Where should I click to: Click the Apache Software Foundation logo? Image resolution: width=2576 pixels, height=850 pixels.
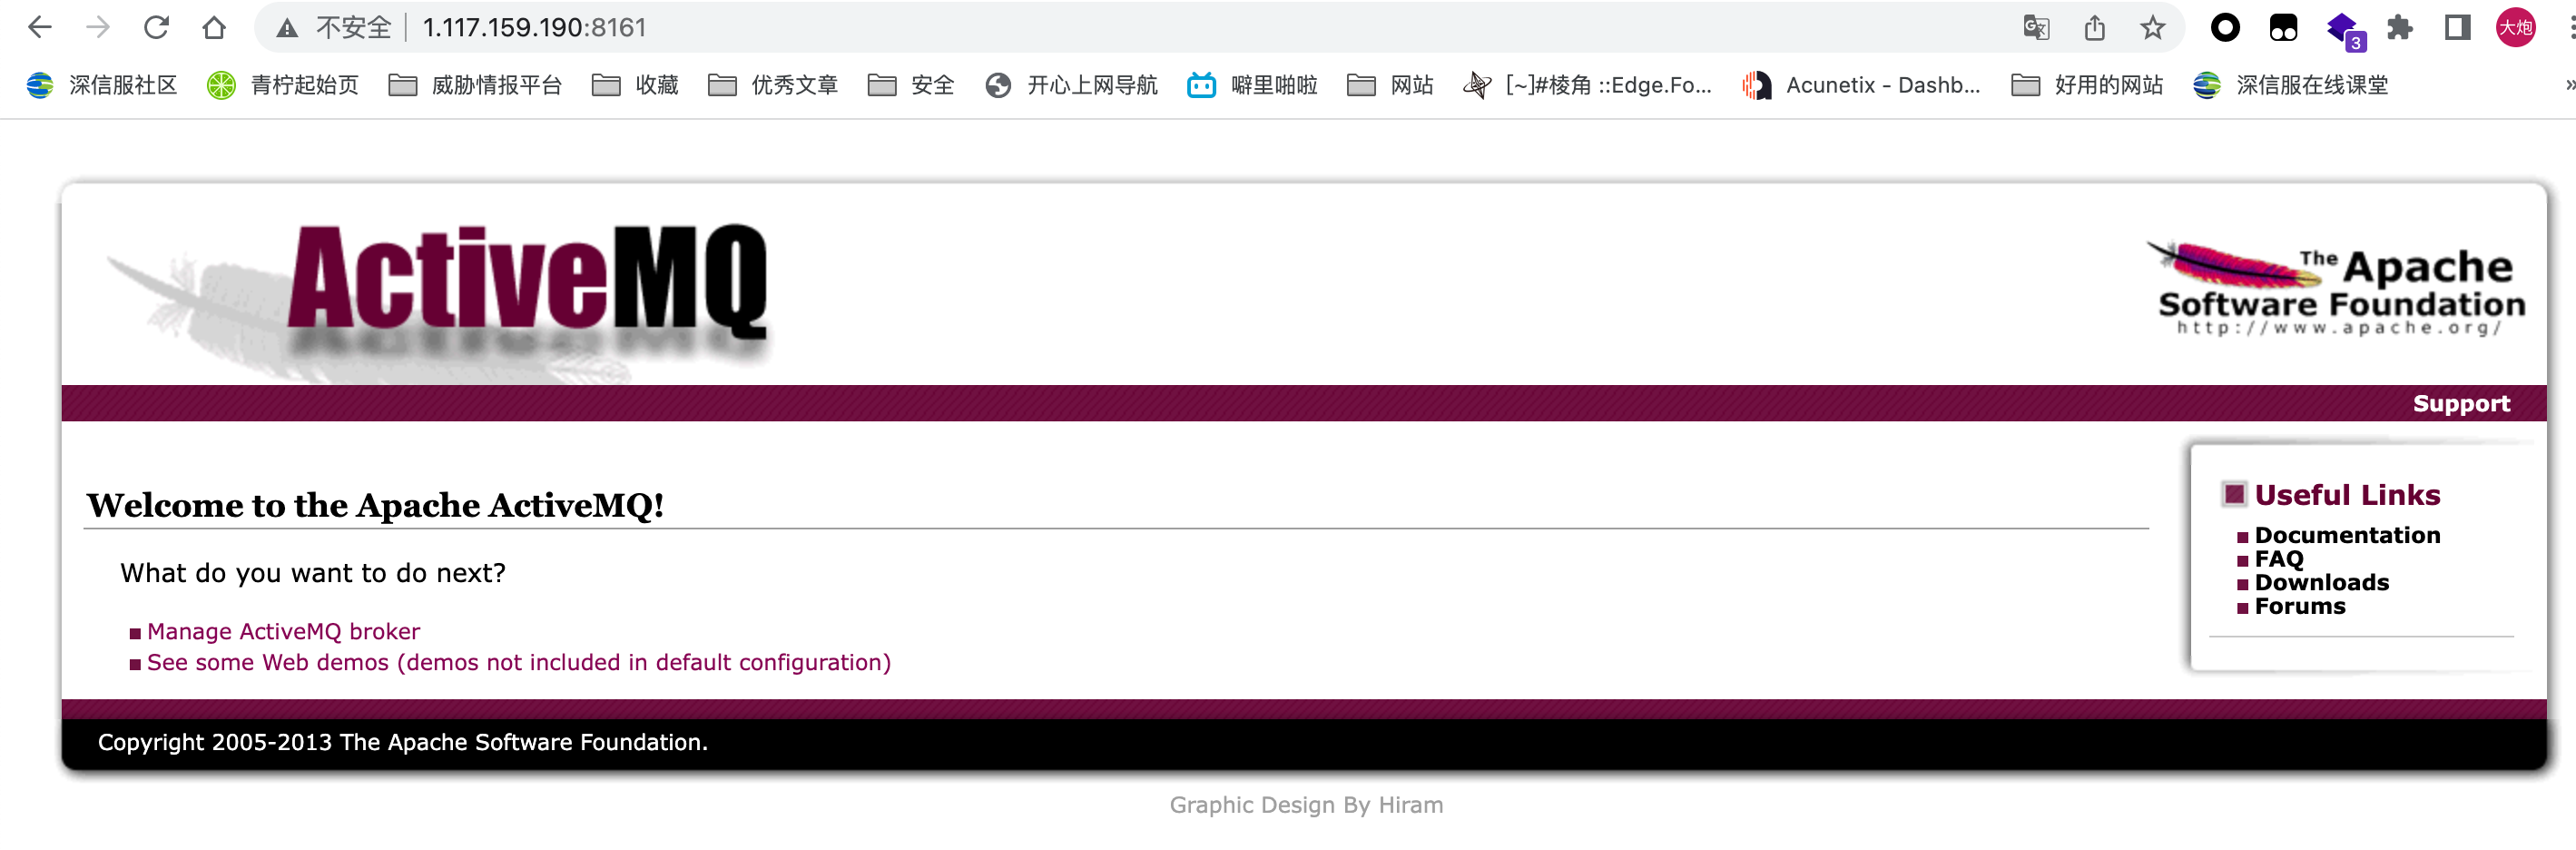pos(2337,289)
